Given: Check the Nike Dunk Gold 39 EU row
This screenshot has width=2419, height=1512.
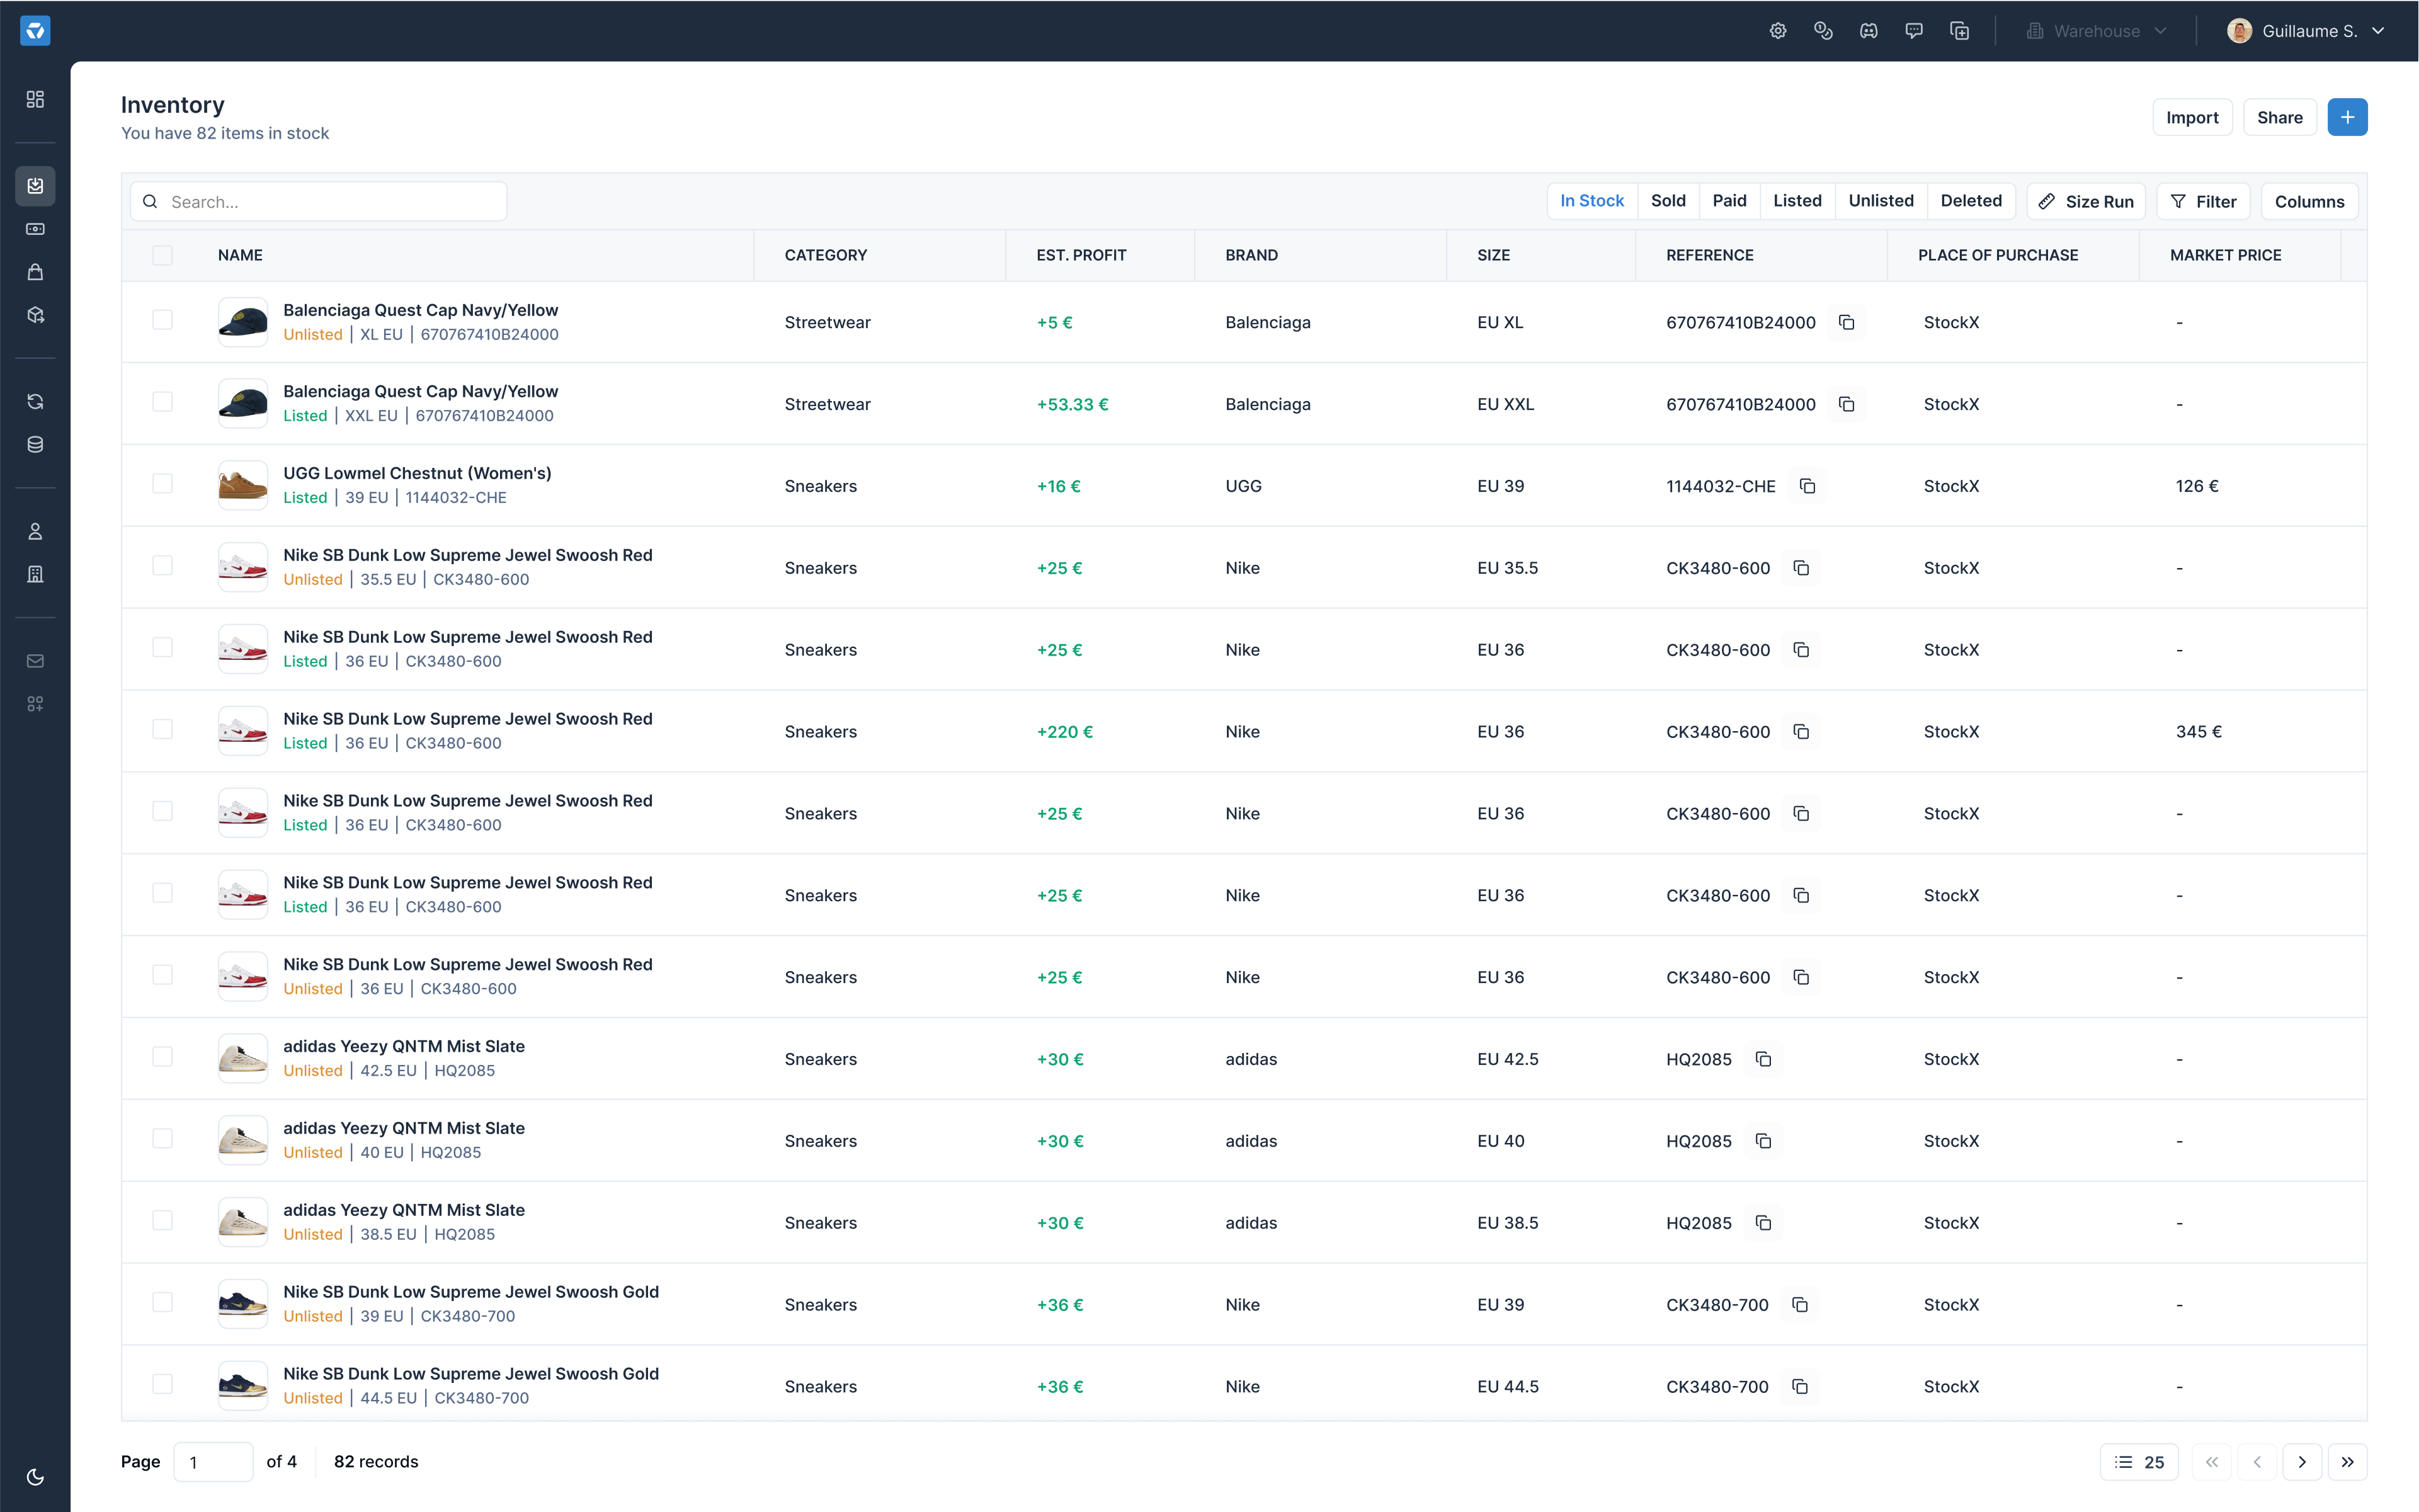Looking at the screenshot, I should click(162, 1302).
